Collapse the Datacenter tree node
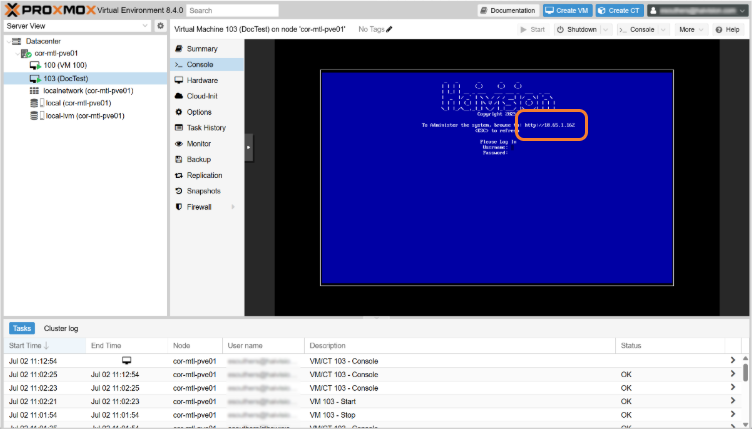 (x=9, y=41)
